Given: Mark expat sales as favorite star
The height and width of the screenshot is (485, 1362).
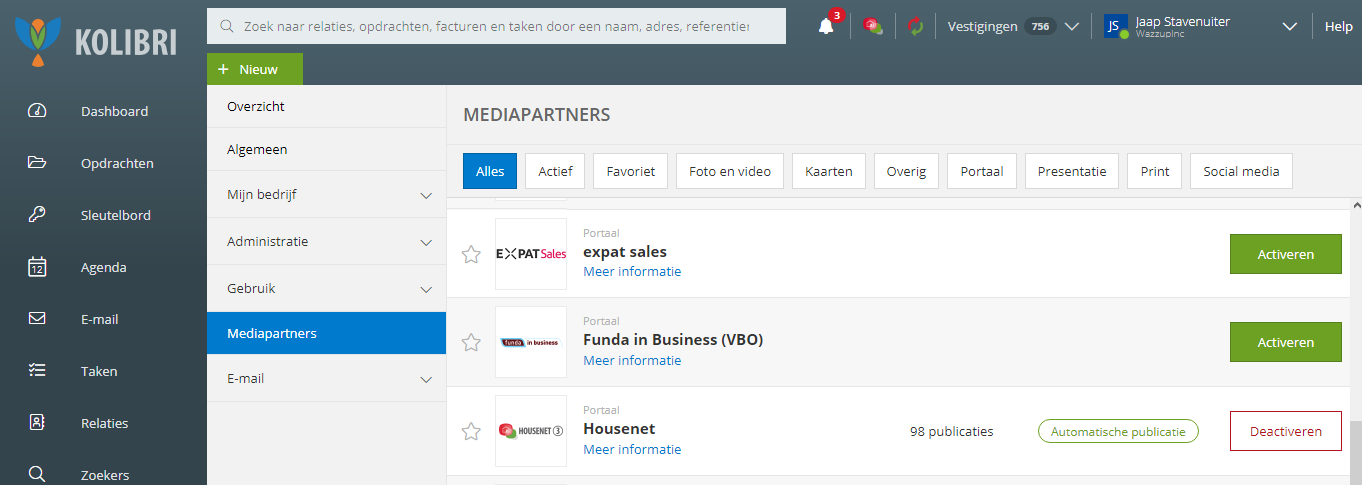Looking at the screenshot, I should tap(471, 254).
